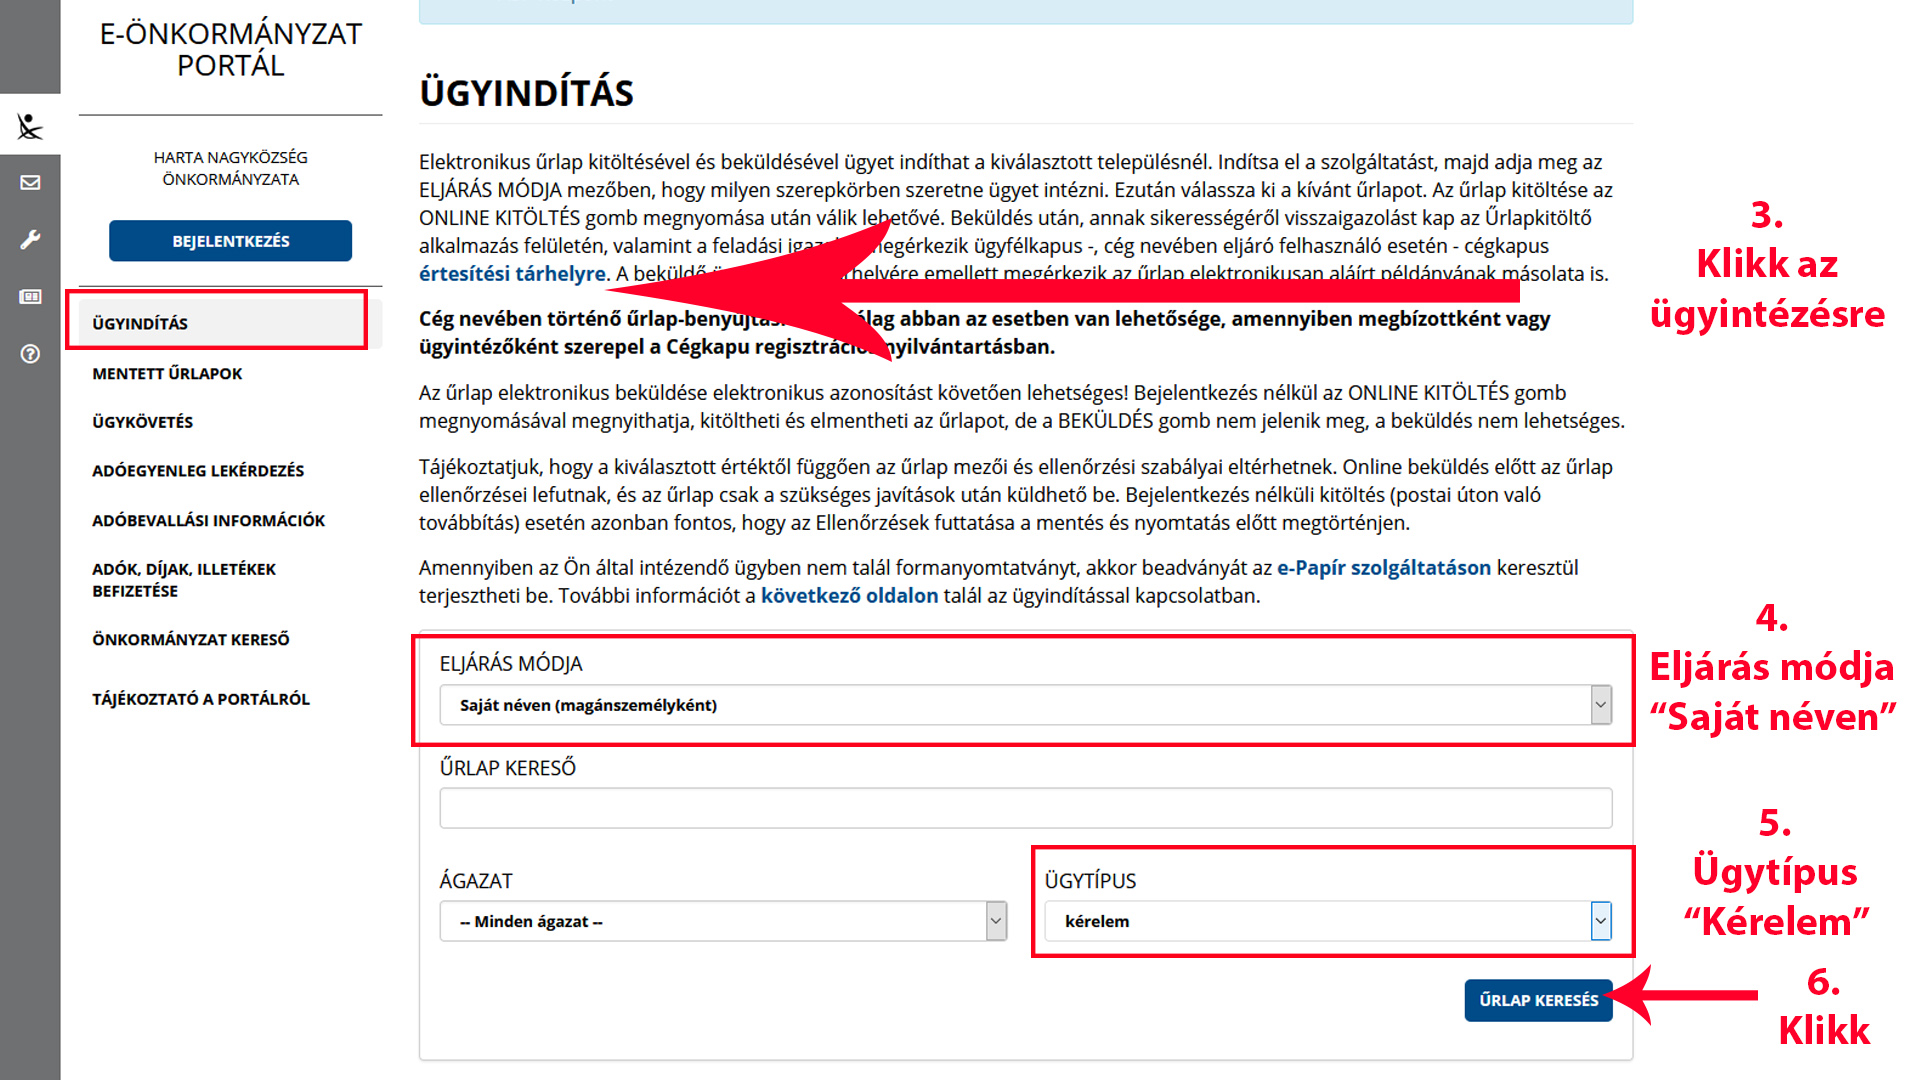Click the ŰRLAP KERESÉS button
The image size is (1920, 1080).
pos(1538,1000)
